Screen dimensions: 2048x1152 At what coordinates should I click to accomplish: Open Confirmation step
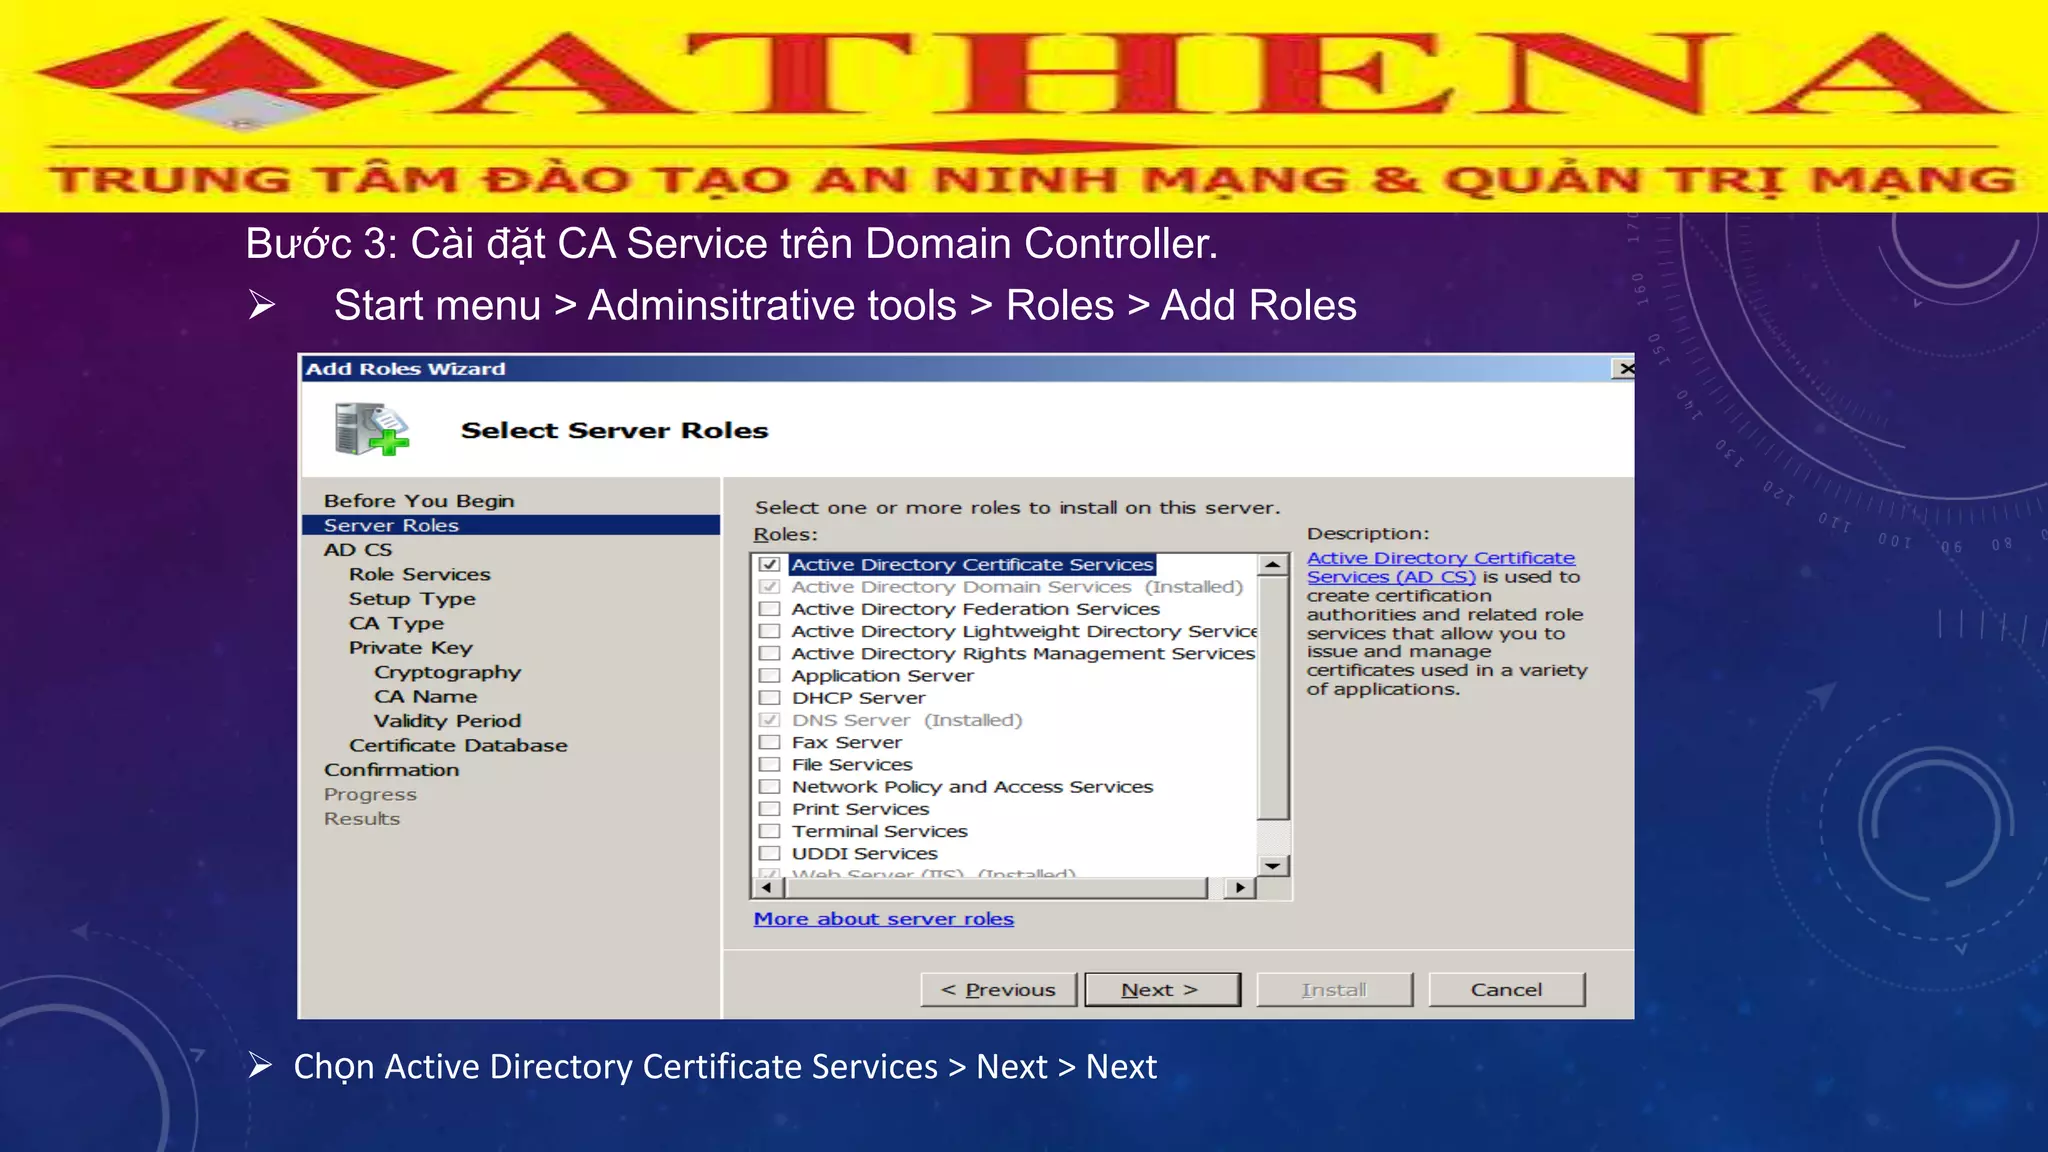click(391, 770)
